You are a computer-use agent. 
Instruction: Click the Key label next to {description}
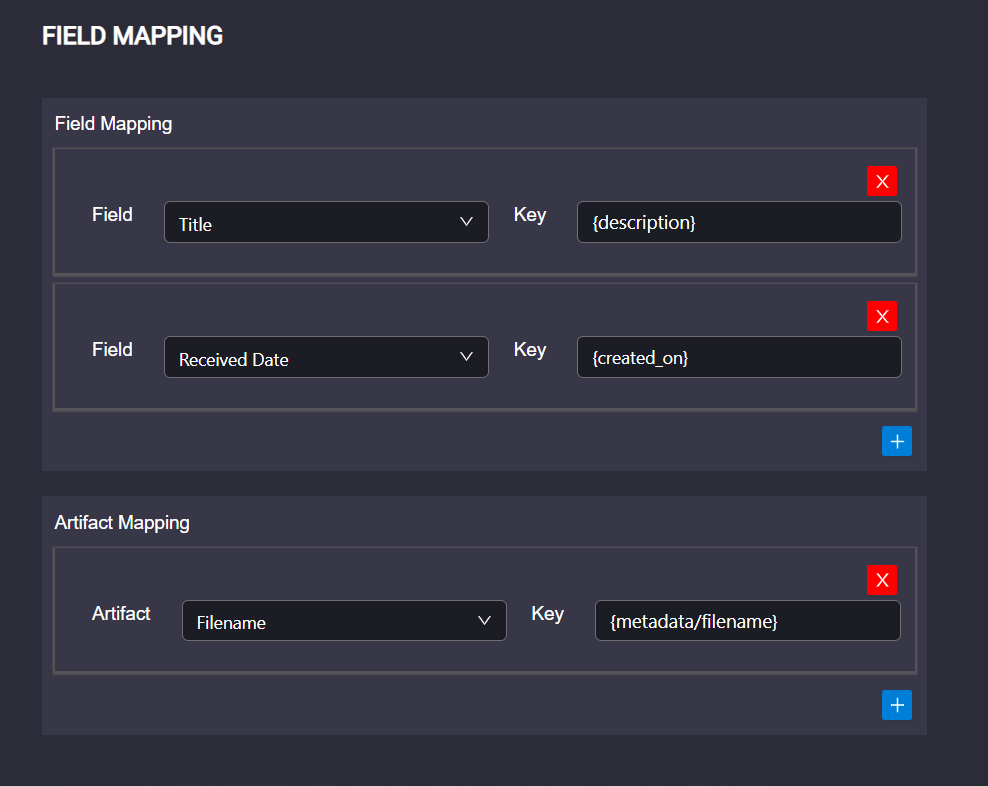click(x=529, y=215)
